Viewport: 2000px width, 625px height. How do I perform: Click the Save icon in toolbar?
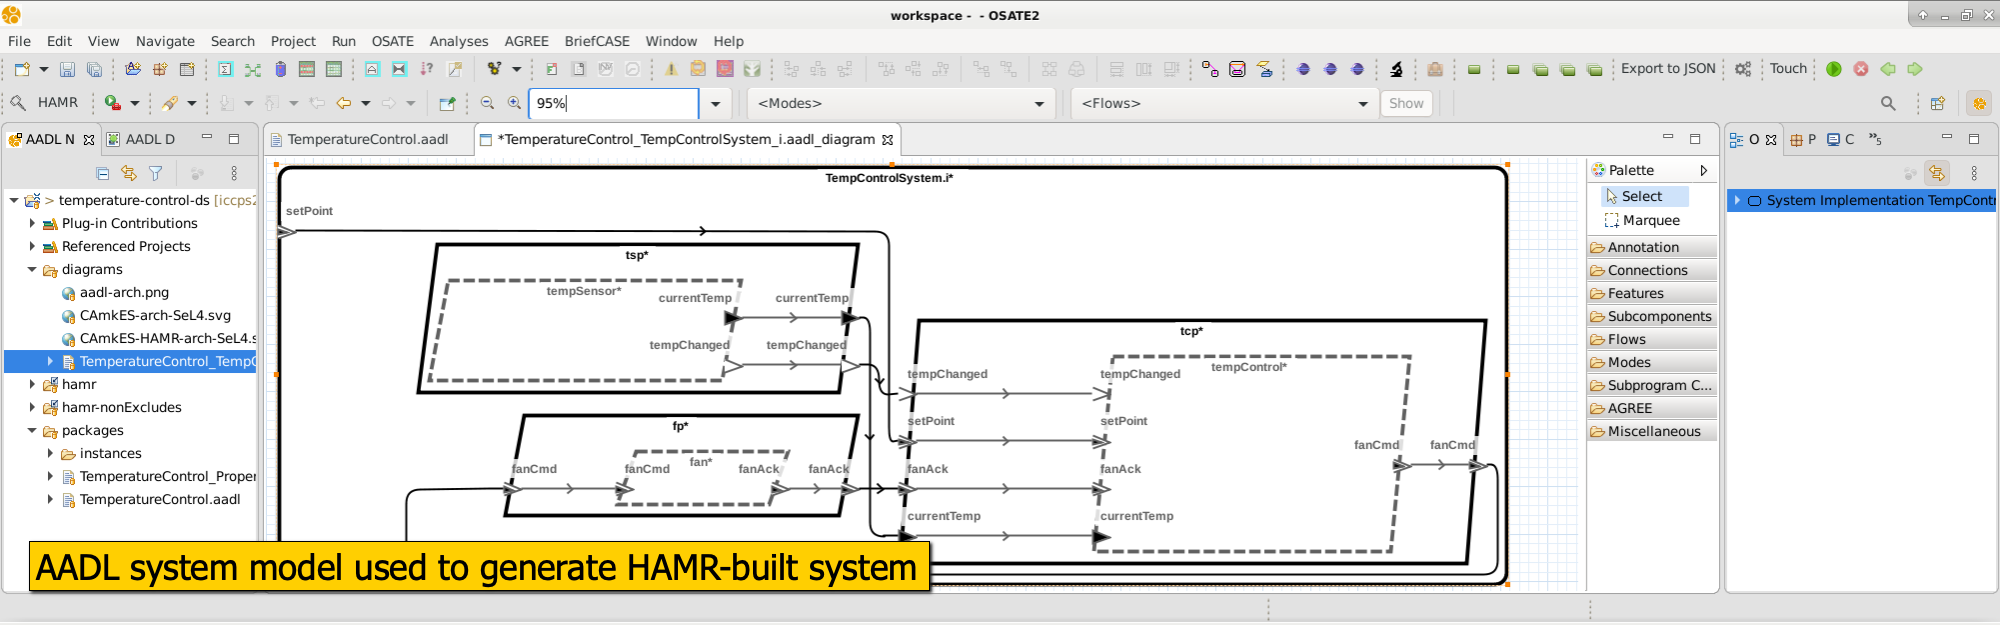[67, 69]
